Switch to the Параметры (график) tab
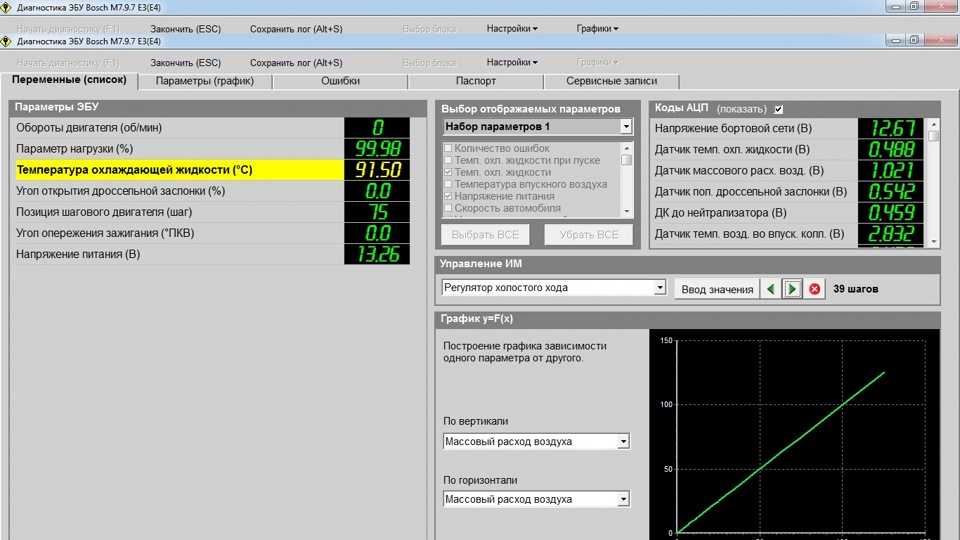The width and height of the screenshot is (960, 540). (204, 81)
